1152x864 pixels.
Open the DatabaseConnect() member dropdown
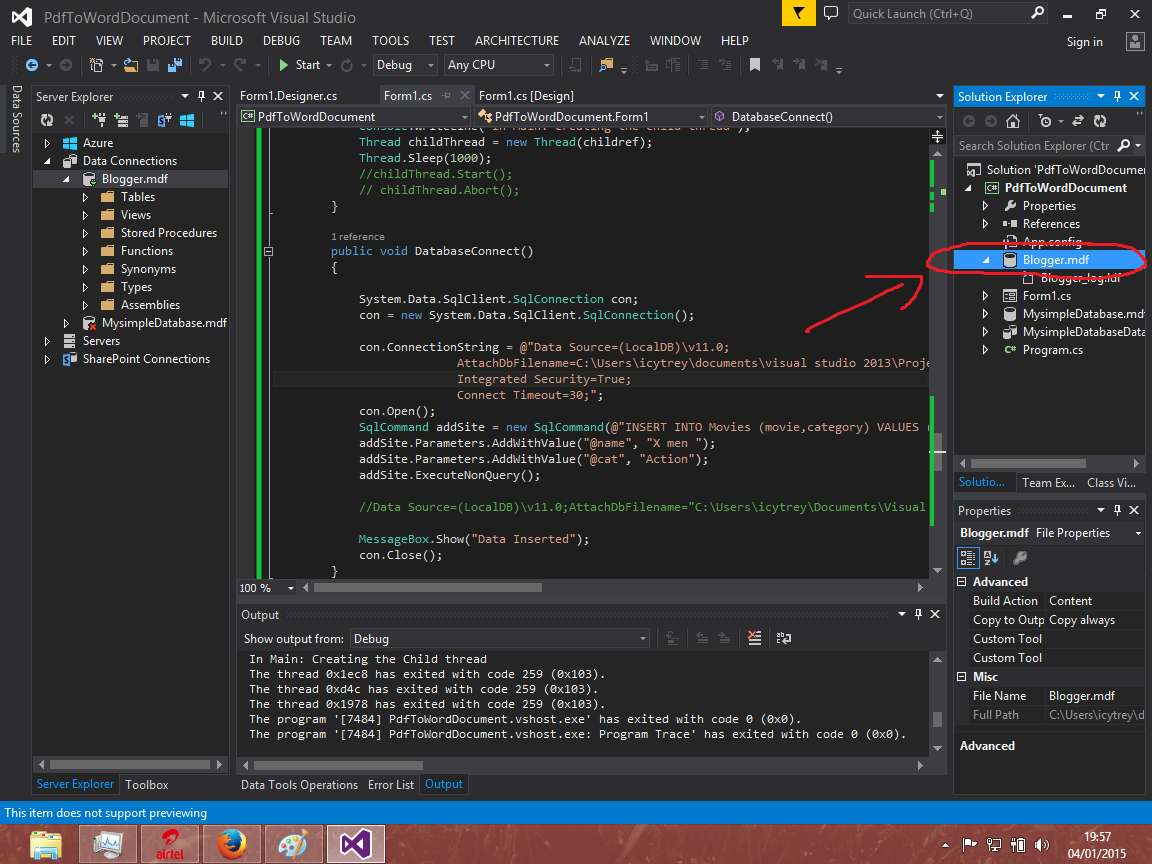tap(828, 117)
